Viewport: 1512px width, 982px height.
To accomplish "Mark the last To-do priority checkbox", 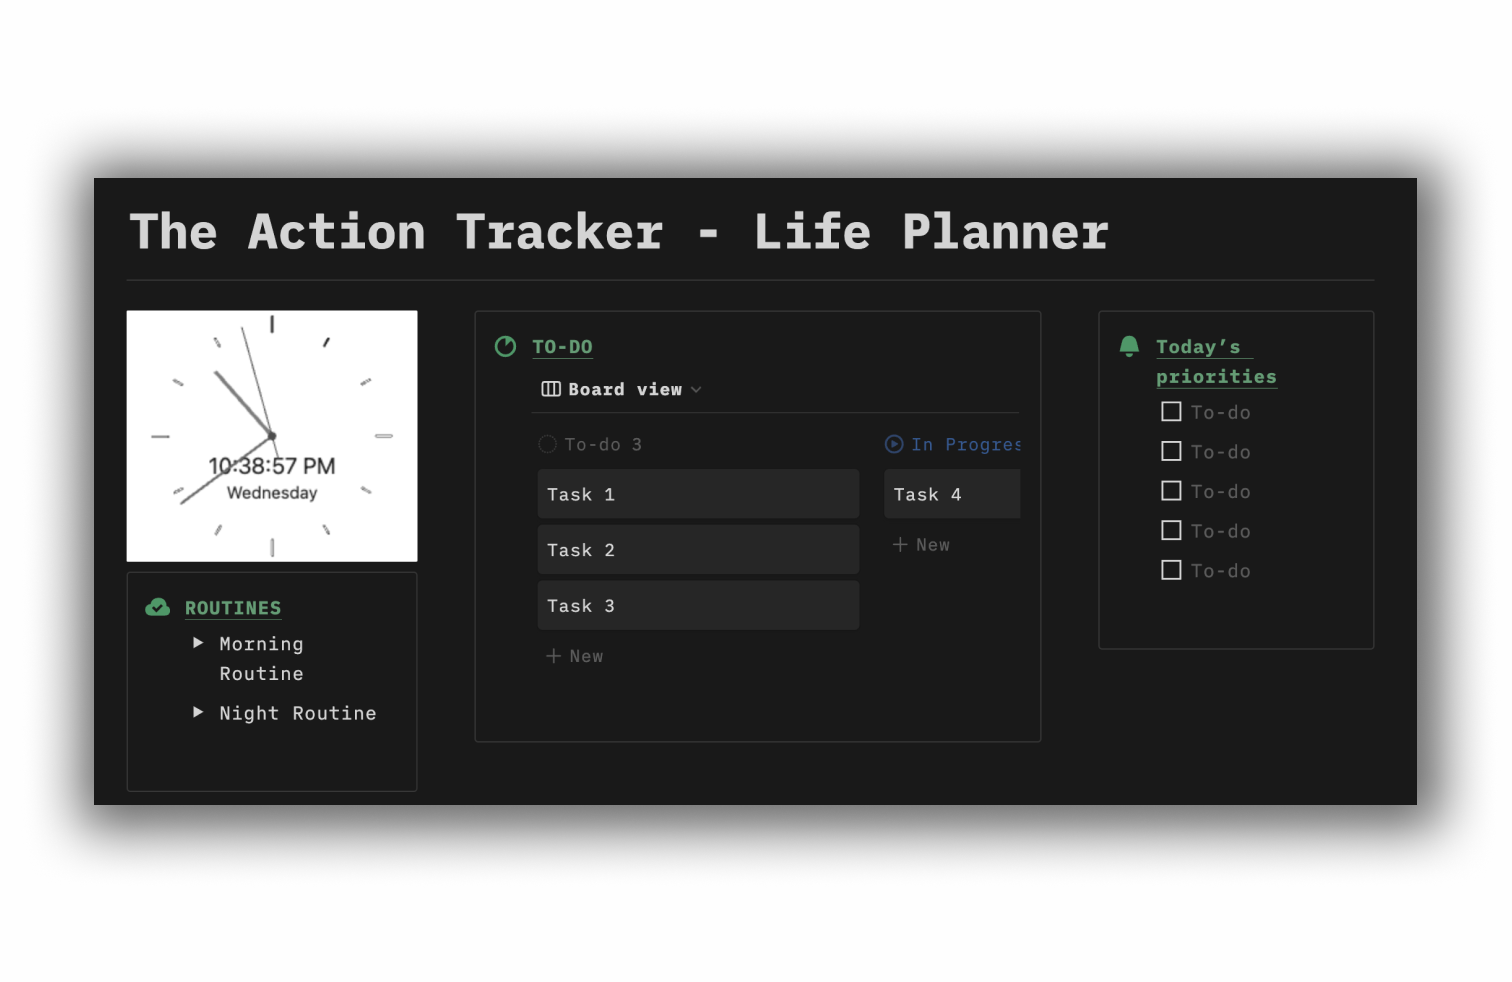I will (1171, 570).
